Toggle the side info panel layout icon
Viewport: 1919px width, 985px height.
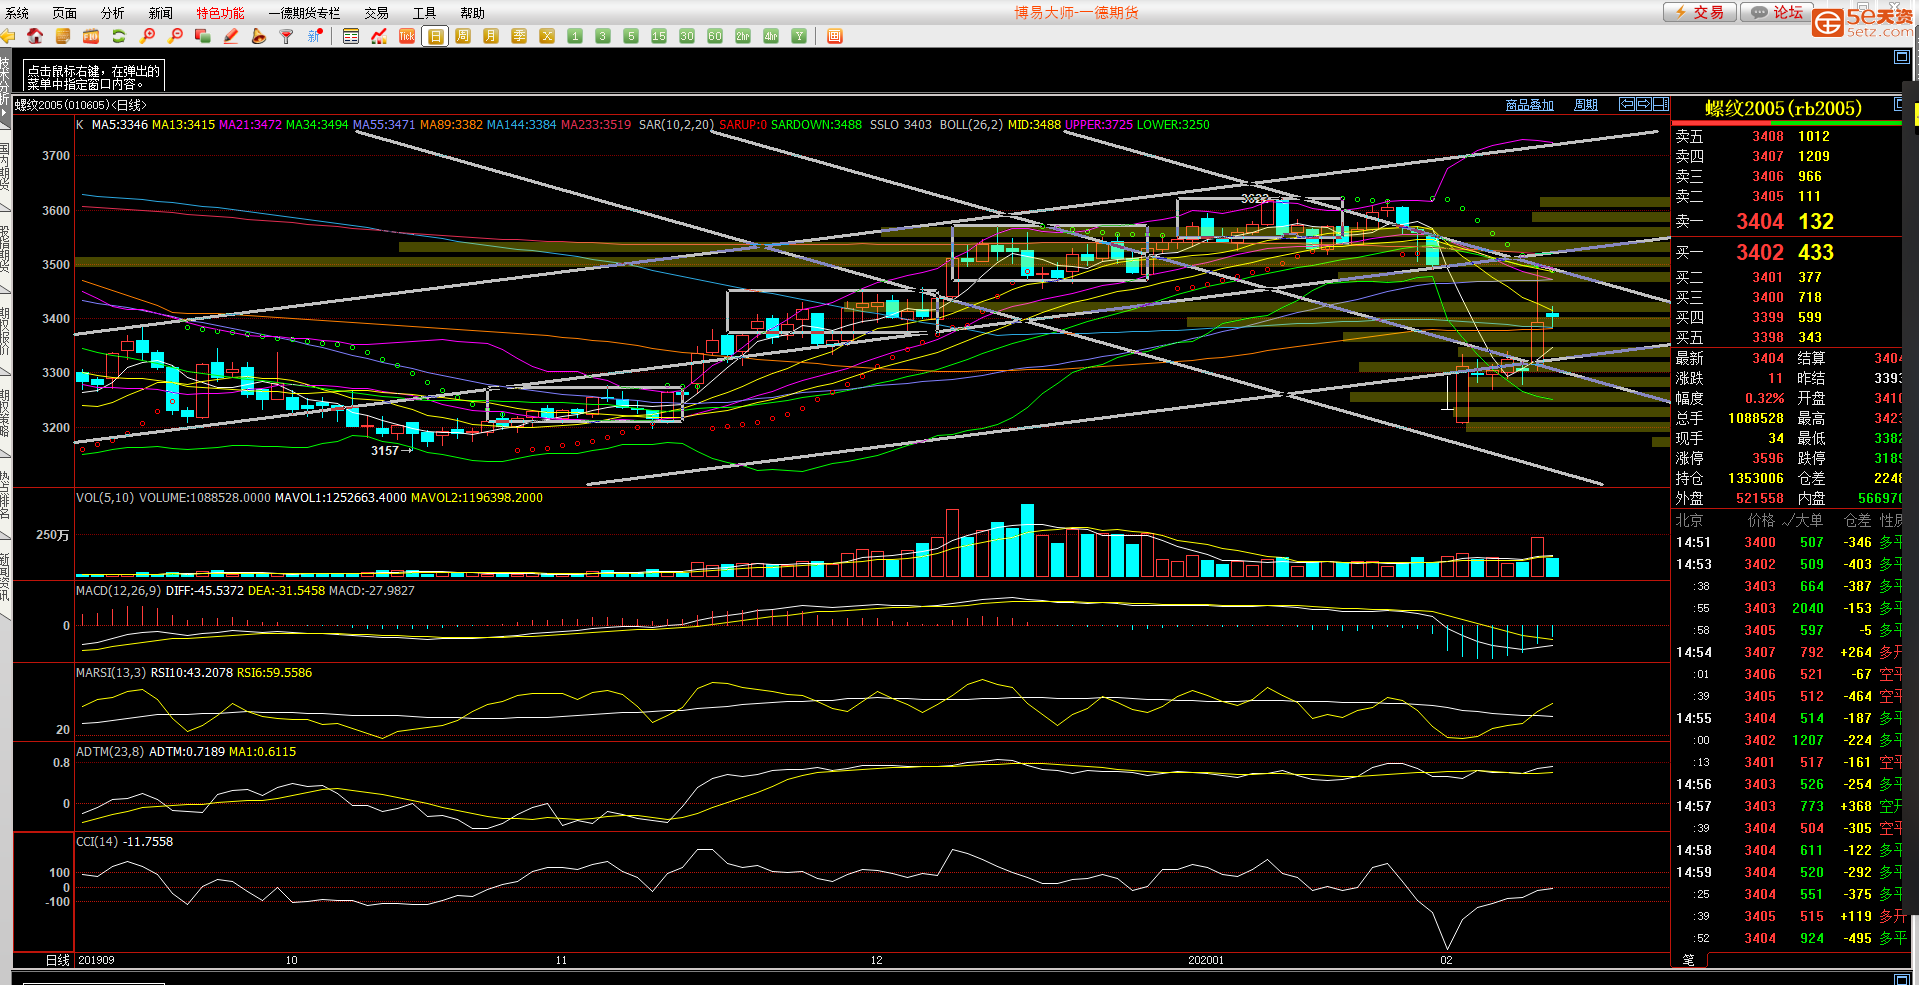(x=1660, y=104)
